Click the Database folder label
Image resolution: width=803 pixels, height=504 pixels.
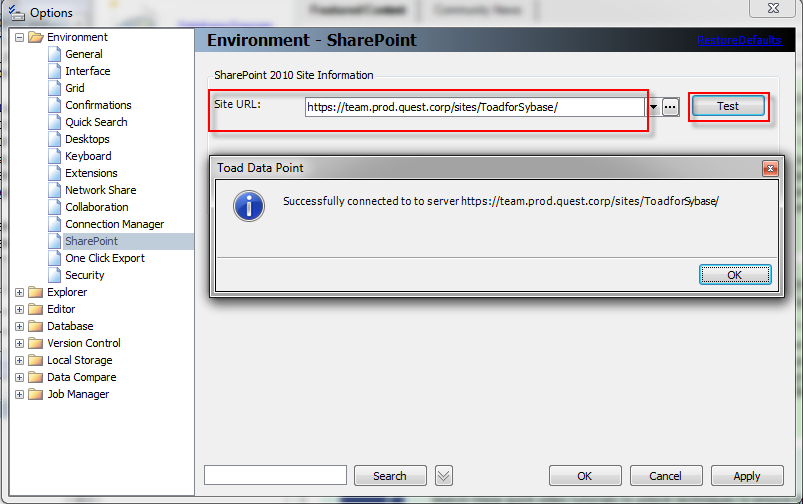pos(70,326)
